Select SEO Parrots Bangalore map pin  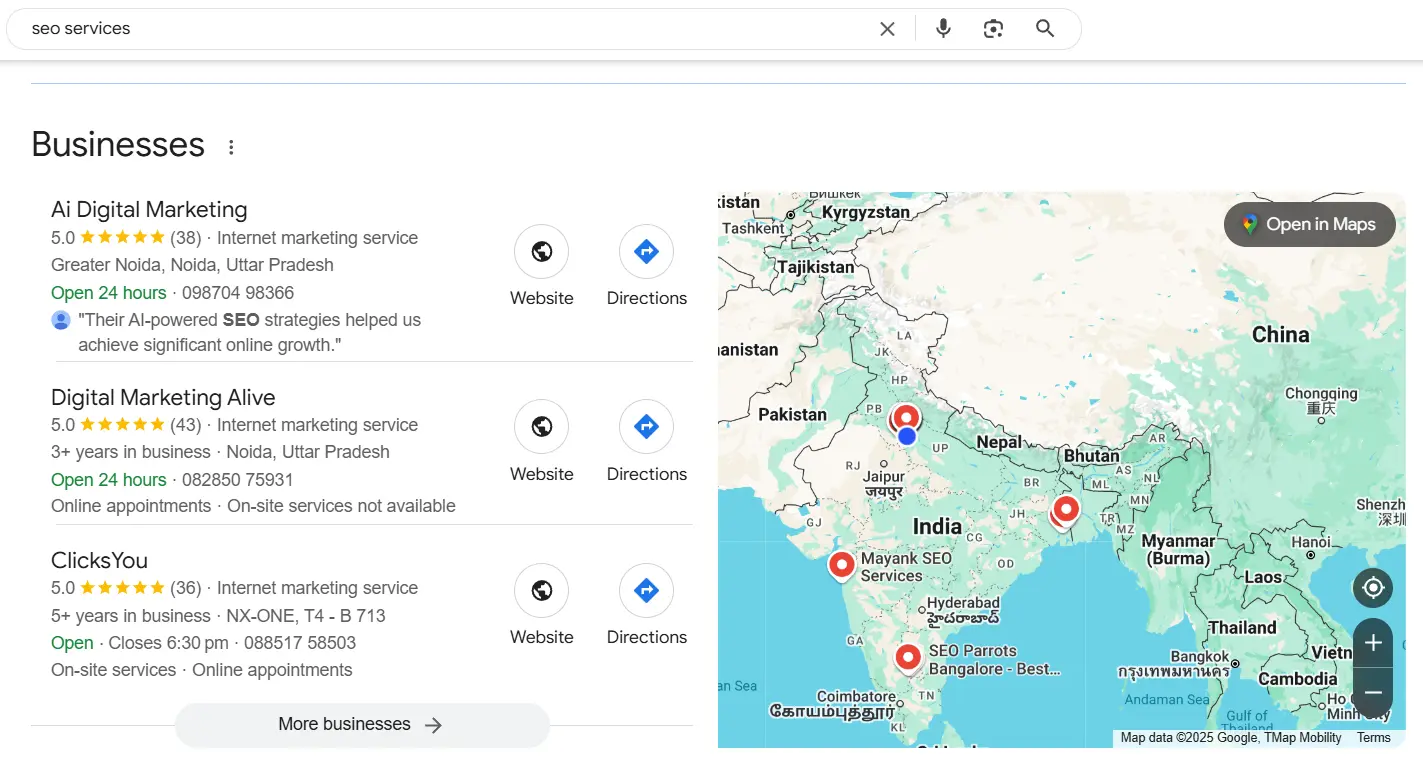908,657
